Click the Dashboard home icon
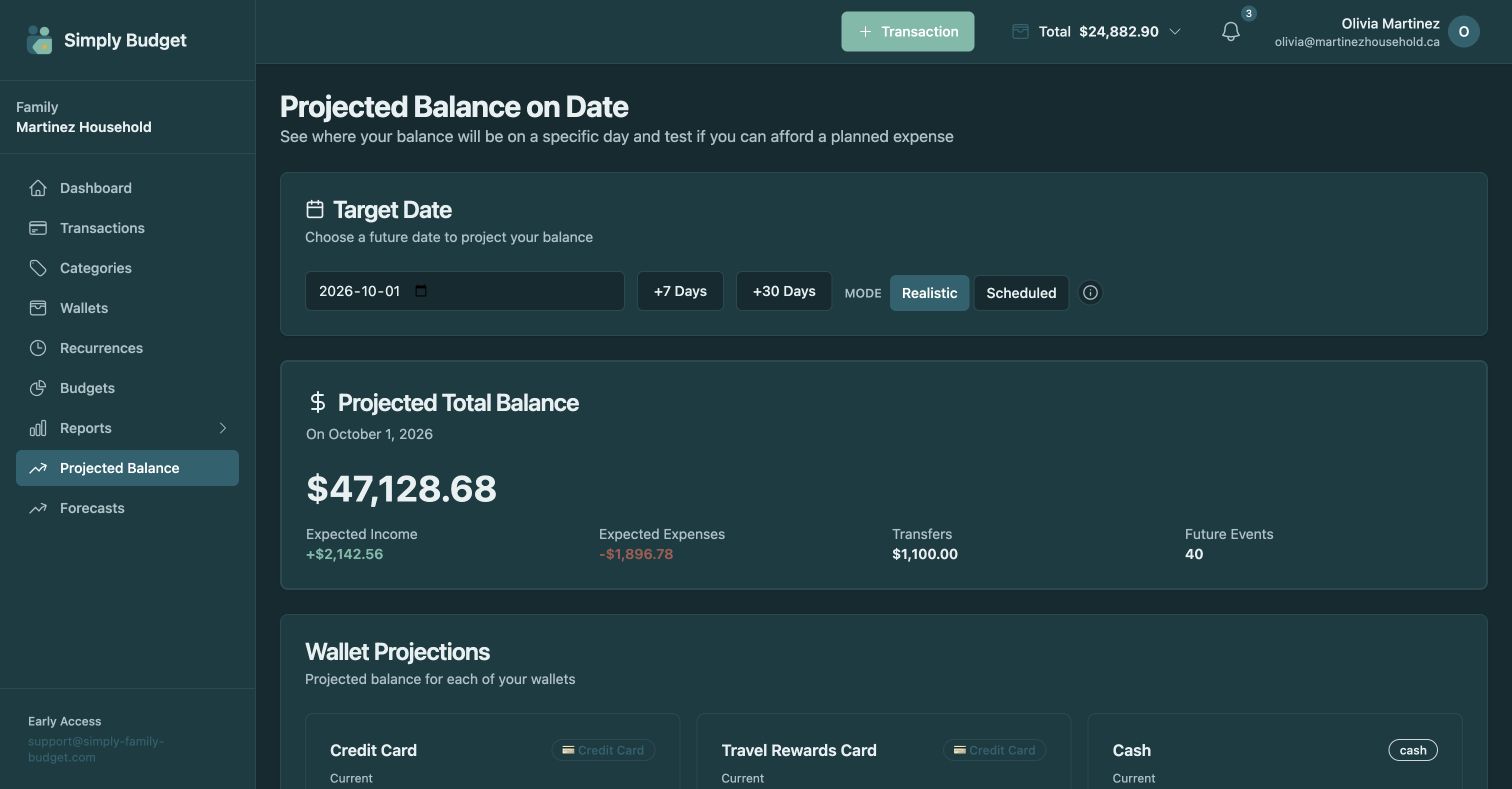This screenshot has height=789, width=1512. click(x=38, y=188)
